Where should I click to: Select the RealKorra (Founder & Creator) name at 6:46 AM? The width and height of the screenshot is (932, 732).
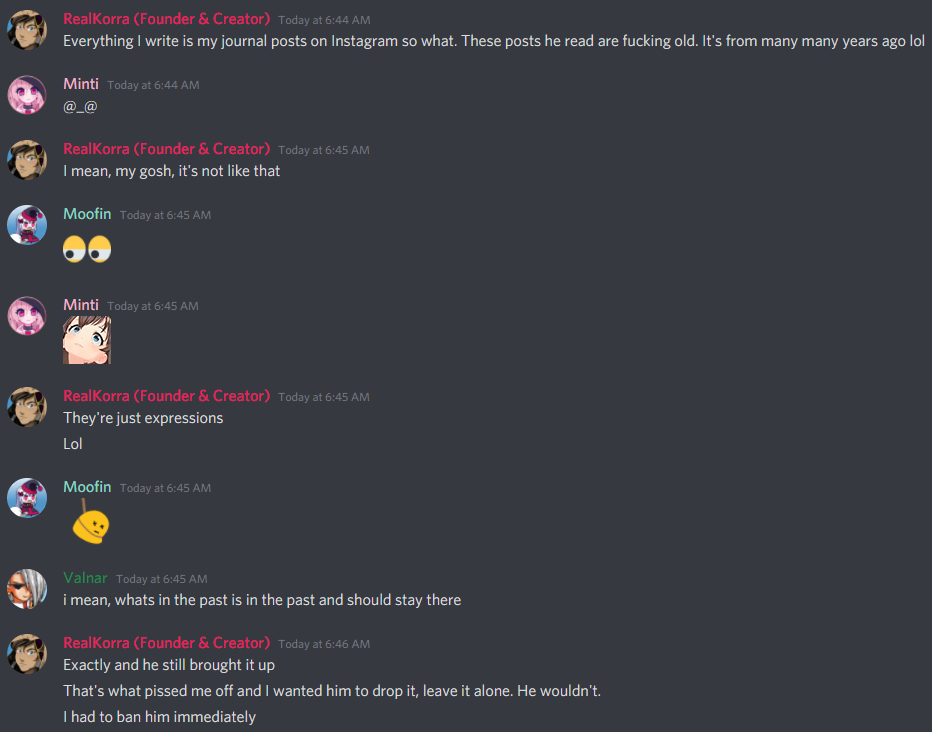point(166,643)
